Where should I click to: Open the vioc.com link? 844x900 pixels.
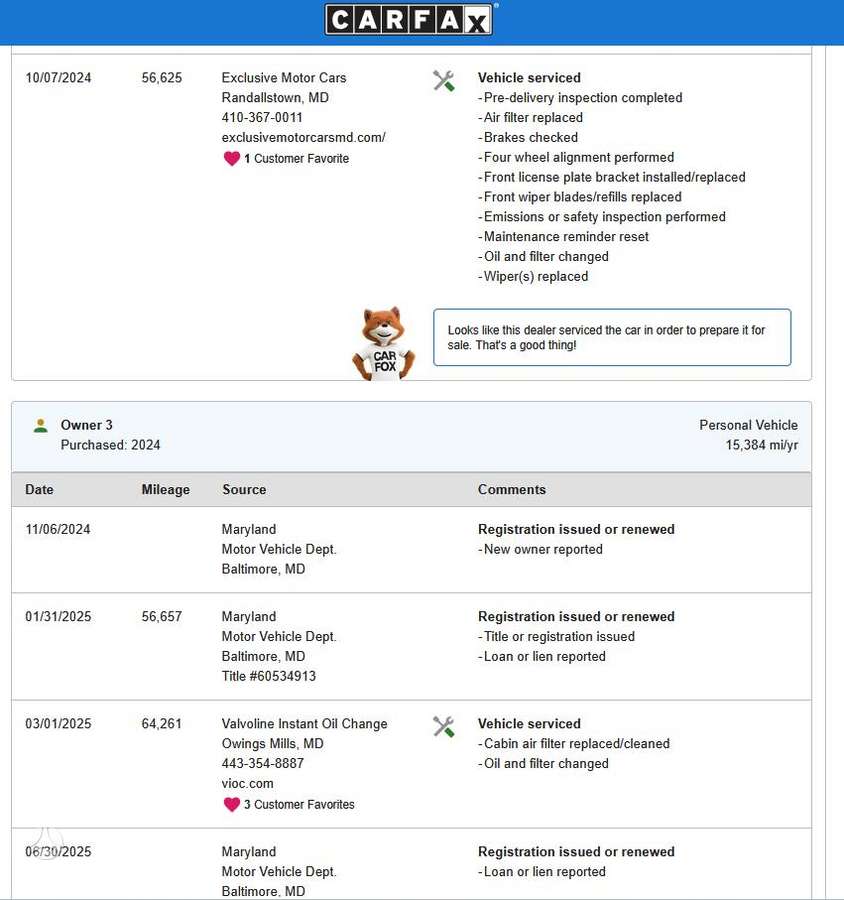pyautogui.click(x=247, y=783)
